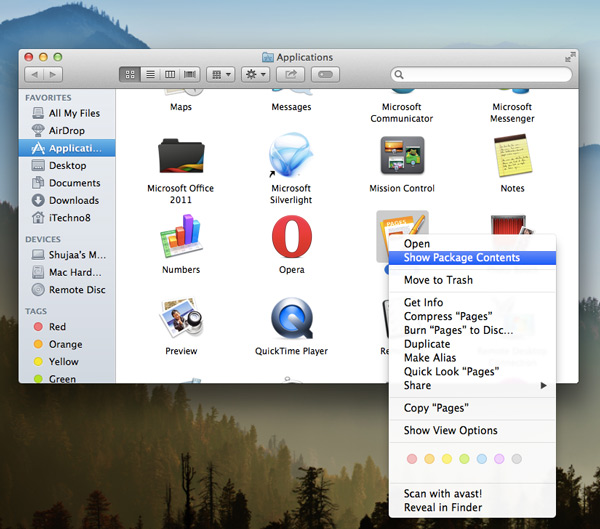The height and width of the screenshot is (529, 600).
Task: Select the Preview app icon
Action: 181,318
